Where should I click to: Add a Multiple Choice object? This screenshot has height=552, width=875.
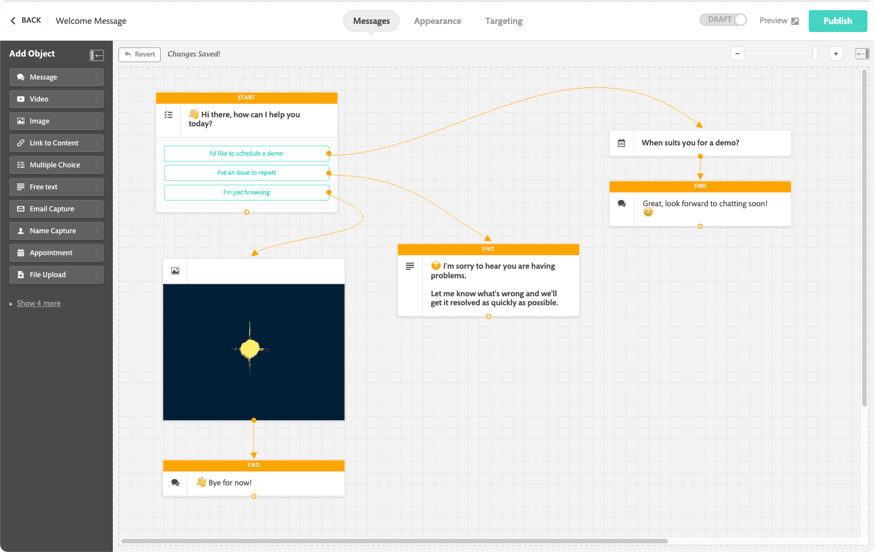tap(56, 165)
